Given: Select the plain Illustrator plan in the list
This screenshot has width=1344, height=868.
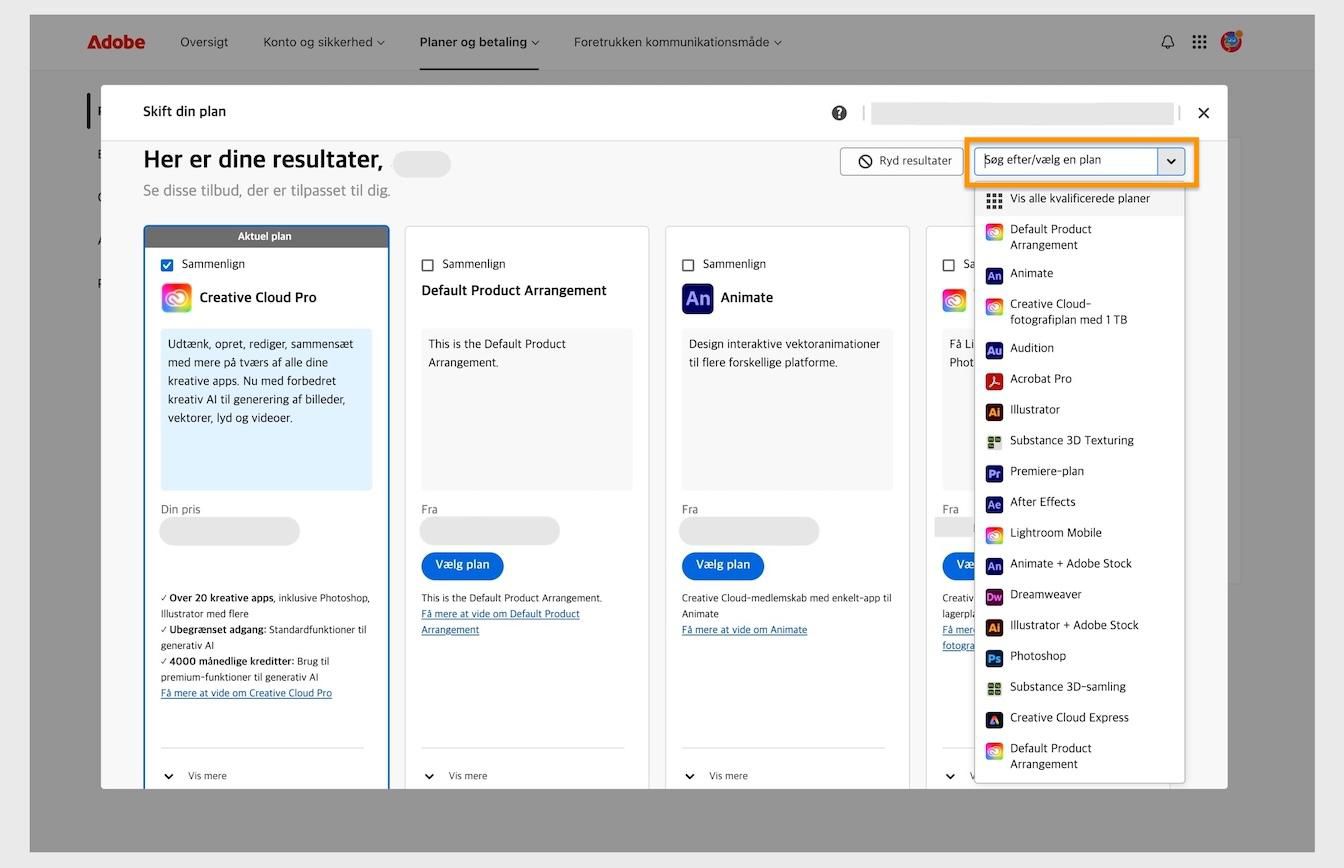Looking at the screenshot, I should 1080,410.
